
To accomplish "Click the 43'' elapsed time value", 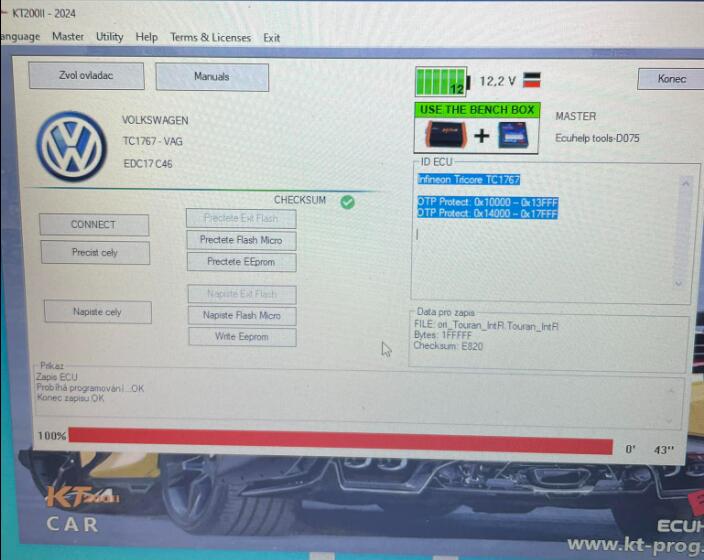I will (664, 450).
